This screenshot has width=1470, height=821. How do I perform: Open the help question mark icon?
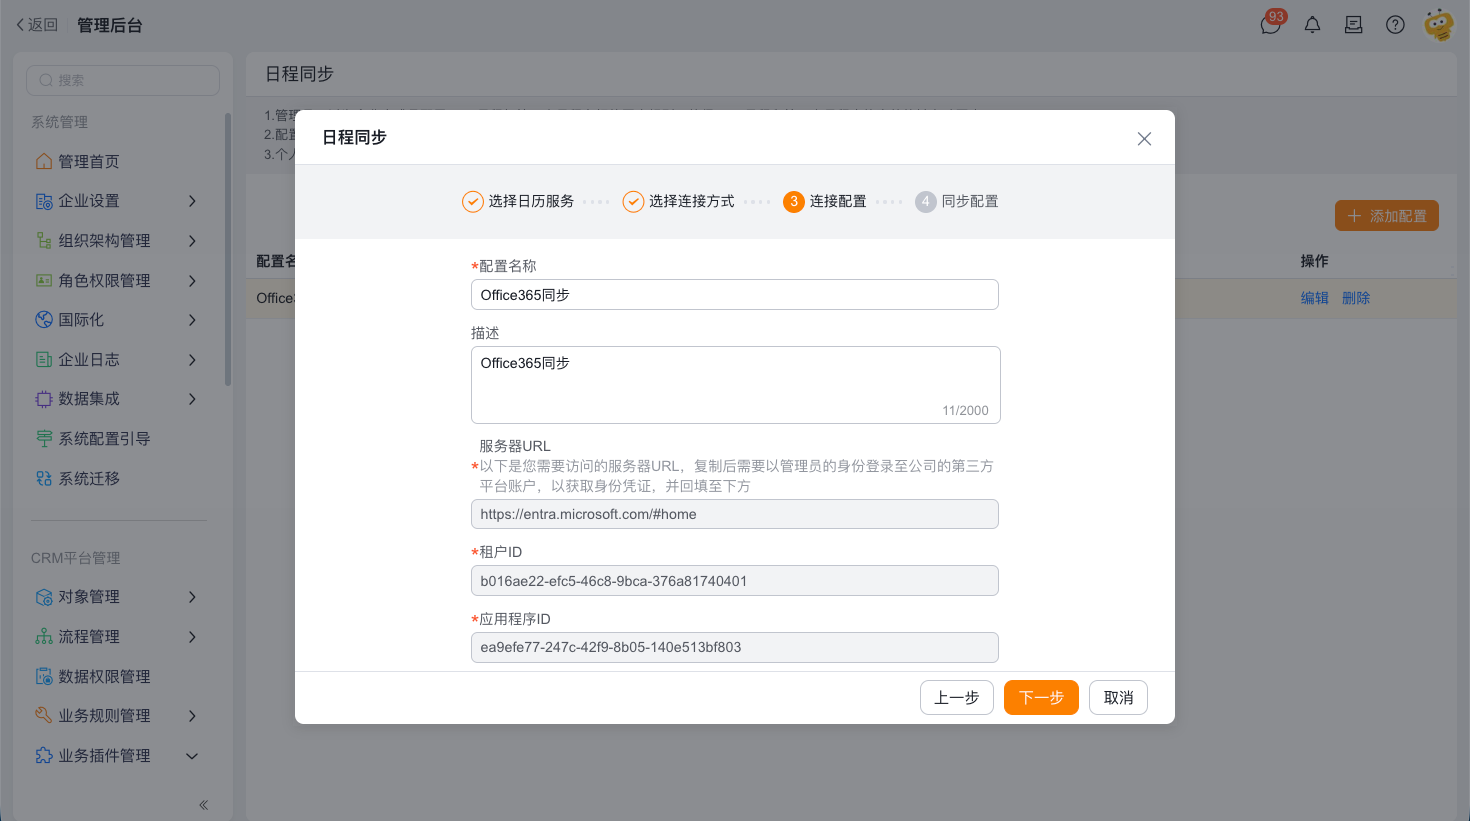(x=1395, y=25)
